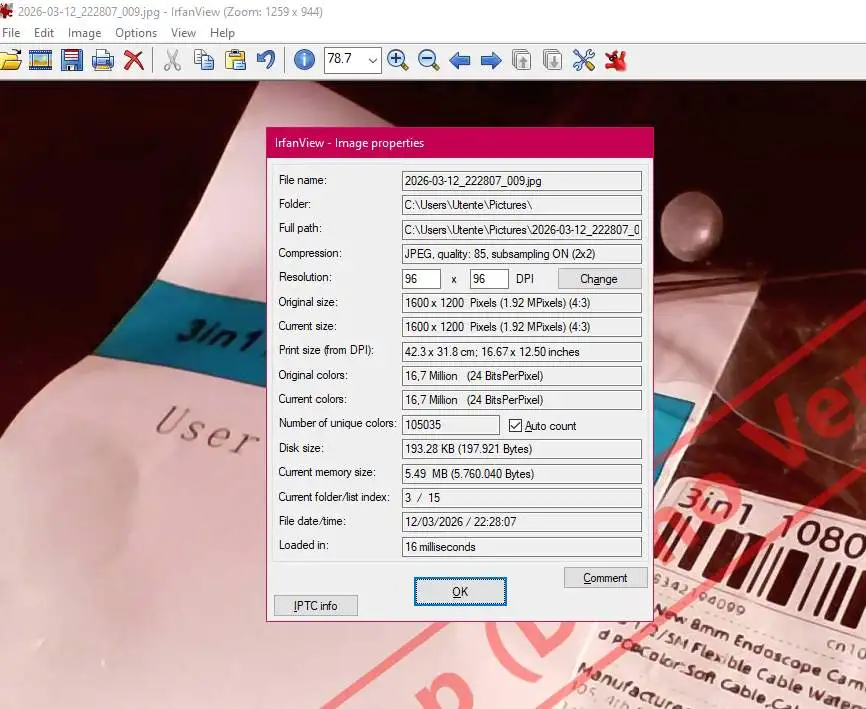Screen dimensions: 866x709
Task: Open Settings wrench and screwdriver icon
Action: click(x=584, y=60)
